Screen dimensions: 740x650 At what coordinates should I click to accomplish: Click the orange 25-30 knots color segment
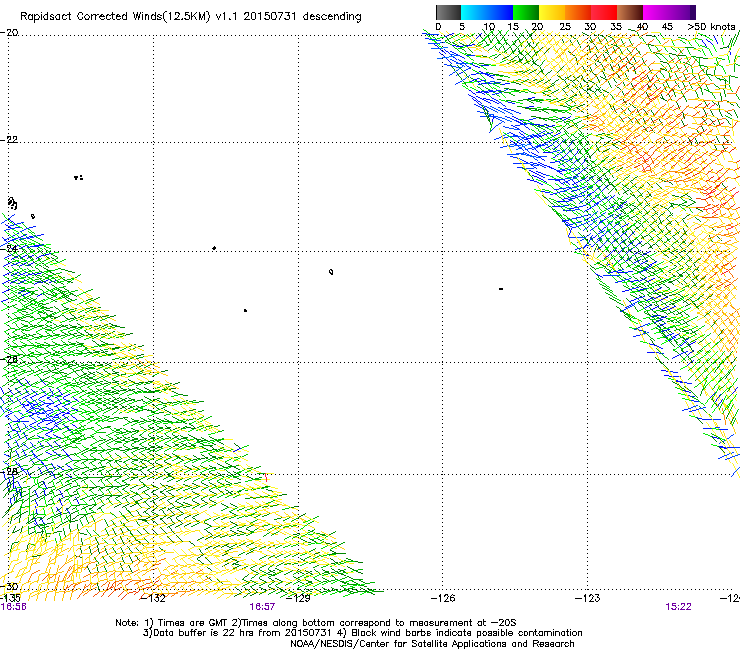578,13
